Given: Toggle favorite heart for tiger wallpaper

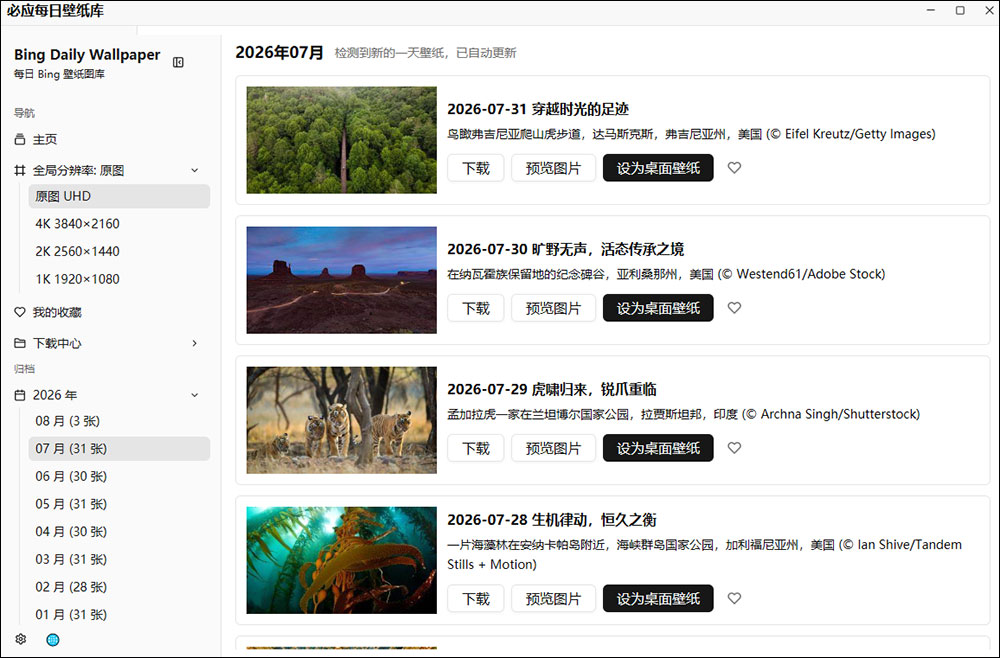Looking at the screenshot, I should pyautogui.click(x=734, y=448).
